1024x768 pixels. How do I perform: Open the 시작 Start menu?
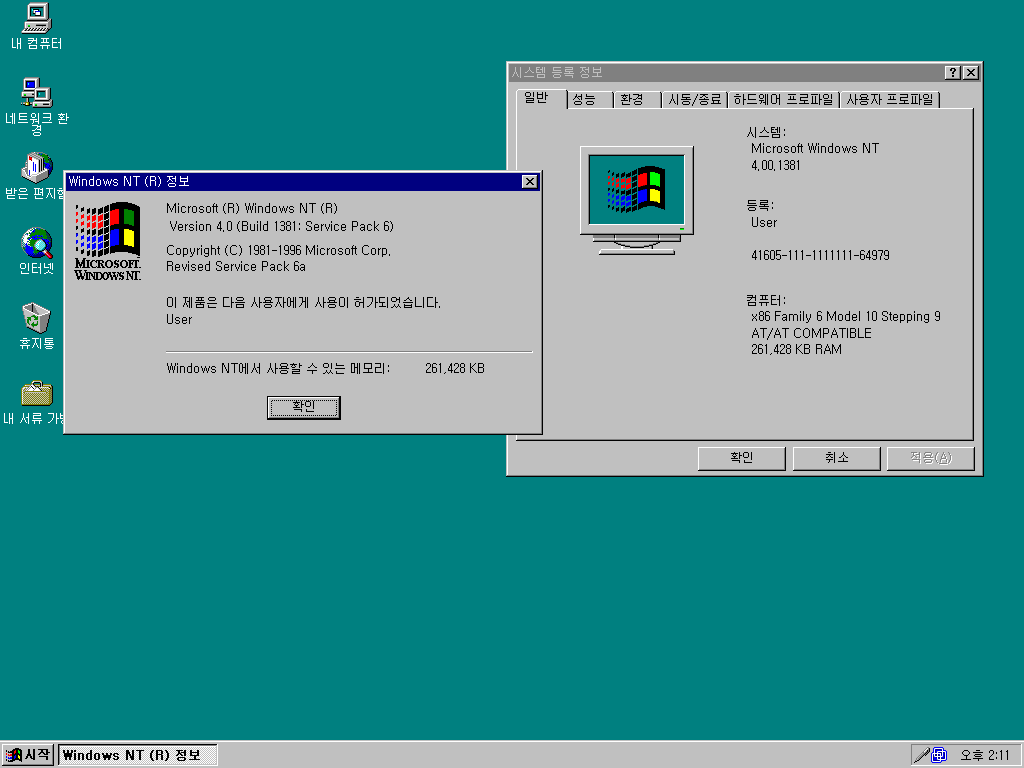point(27,755)
